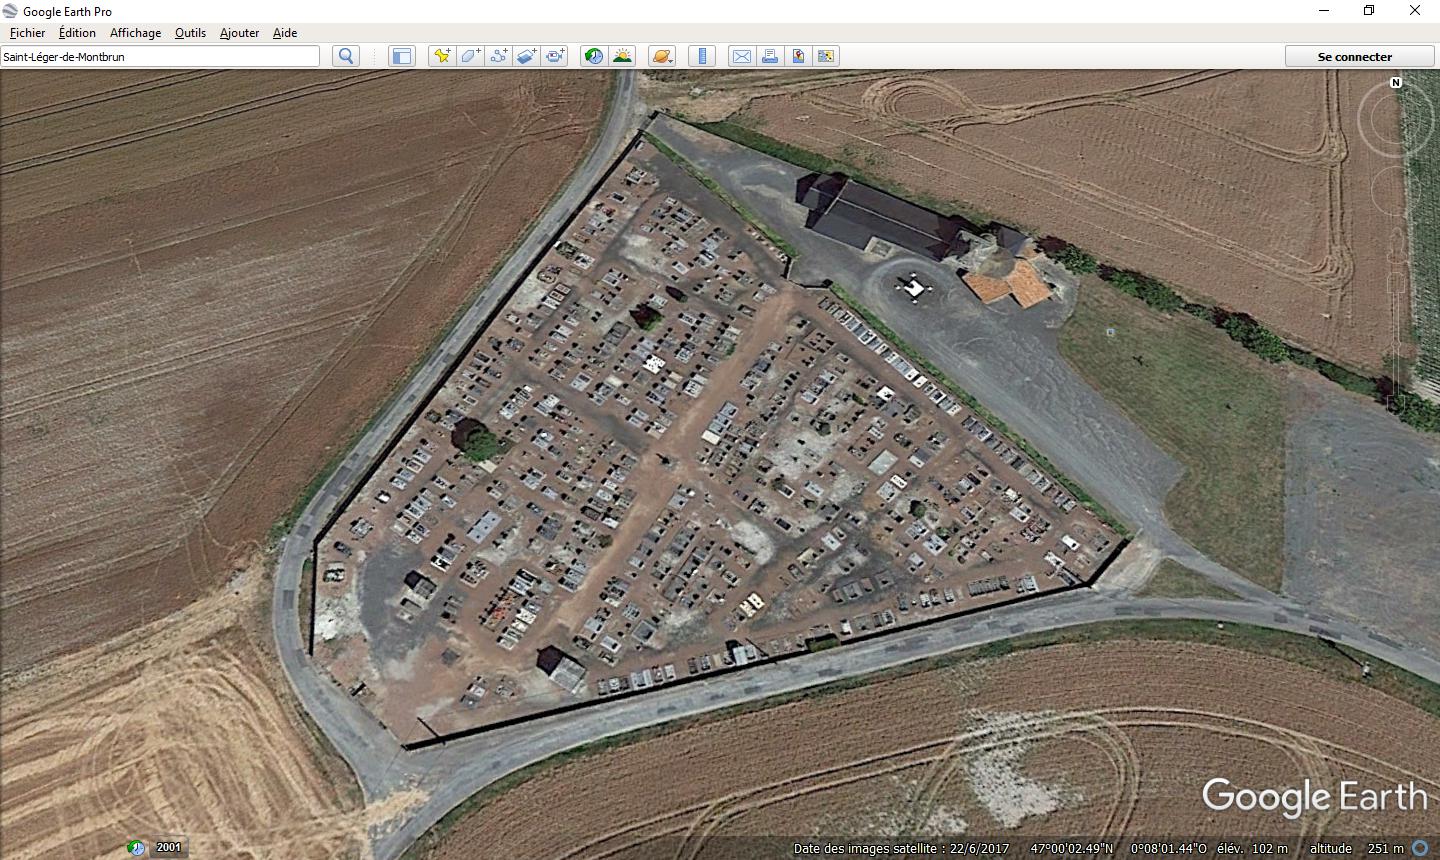Add a path from the toolbar

coord(498,56)
